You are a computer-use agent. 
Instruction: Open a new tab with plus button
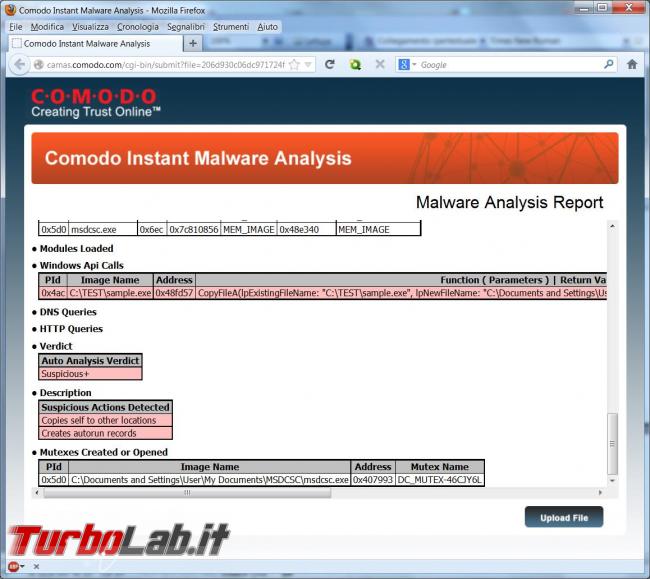pos(193,43)
